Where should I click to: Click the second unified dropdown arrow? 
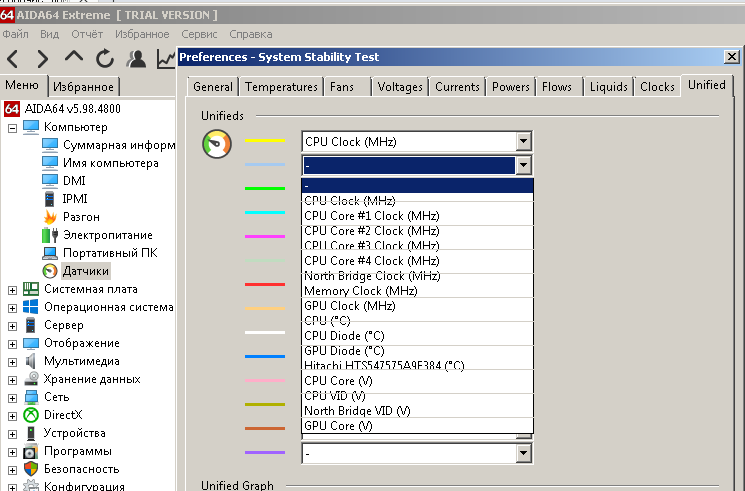click(523, 165)
